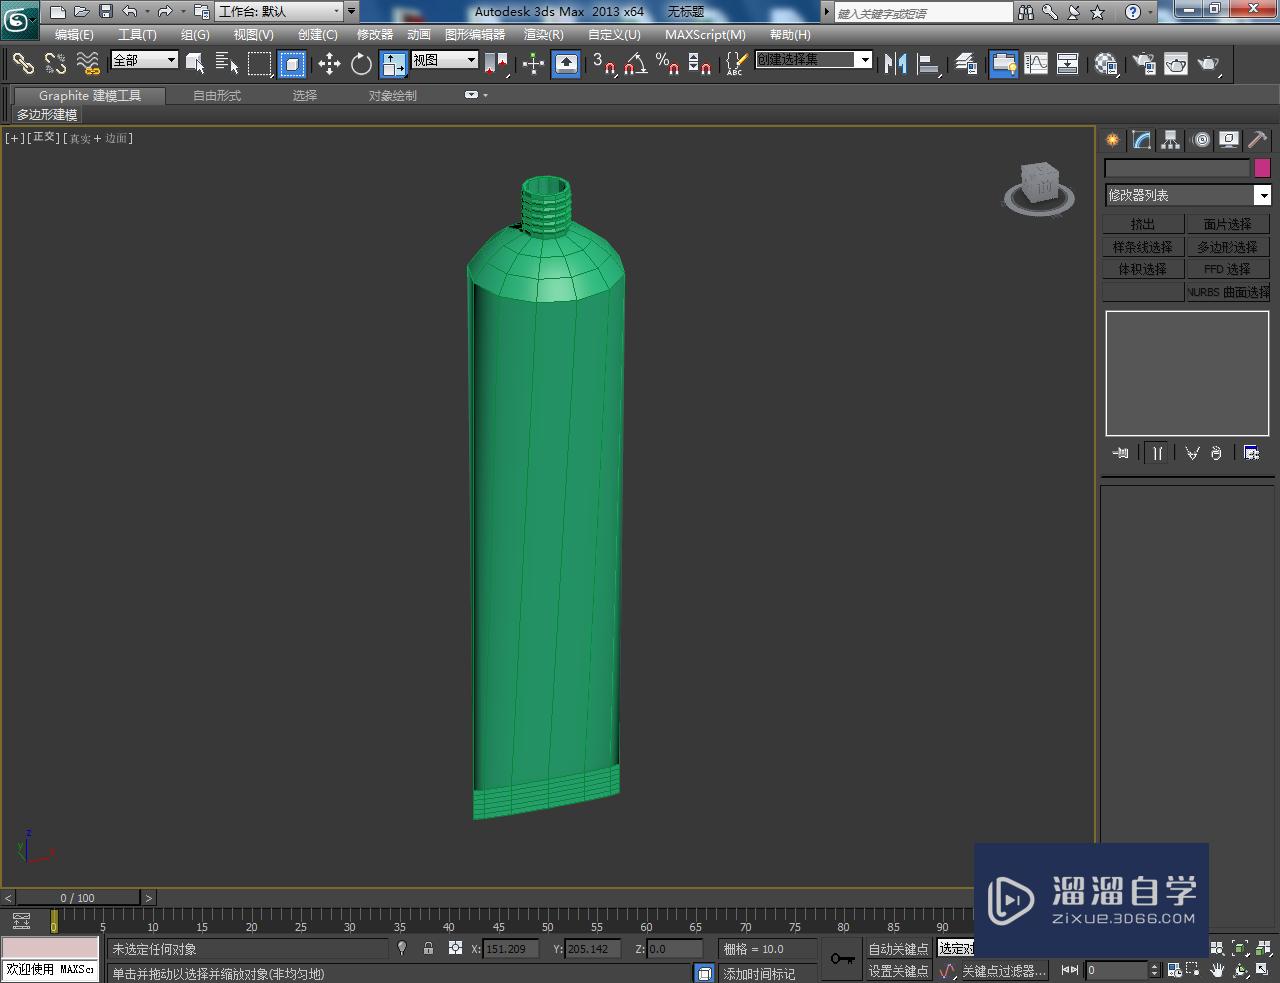Open the reference coordinate system 视图 dropdown
The height and width of the screenshot is (983, 1280).
444,60
